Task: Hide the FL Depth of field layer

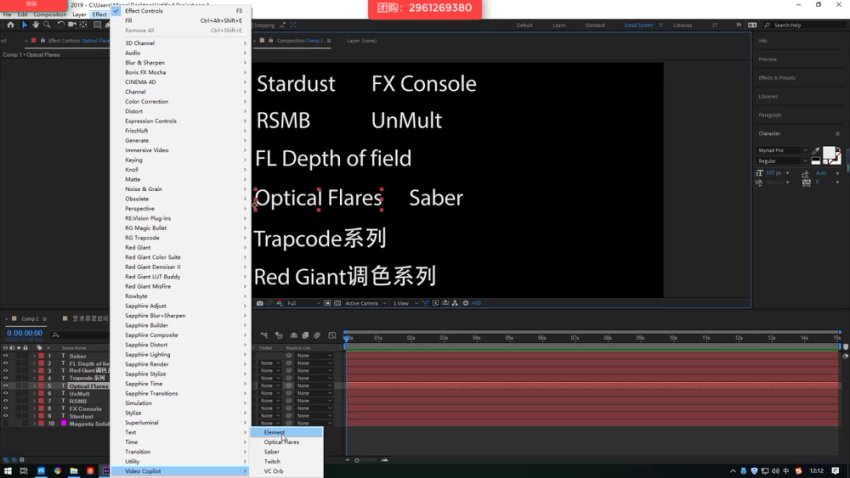Action: [x=5, y=364]
